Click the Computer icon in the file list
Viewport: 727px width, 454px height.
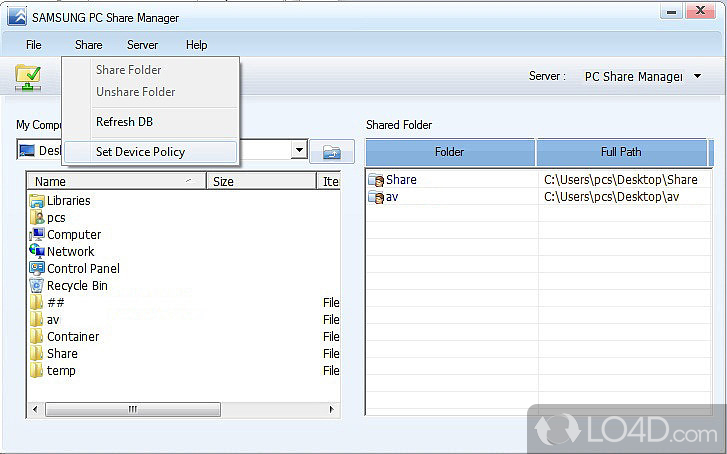(x=37, y=235)
